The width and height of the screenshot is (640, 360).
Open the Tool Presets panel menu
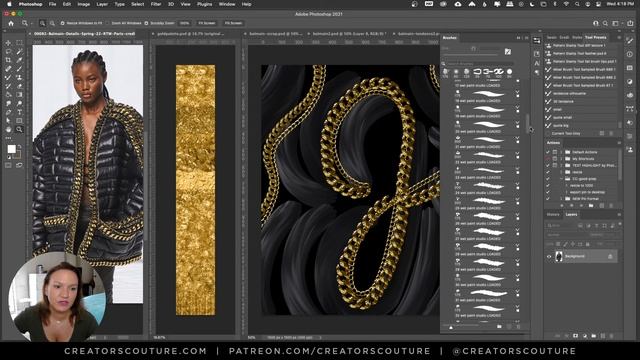tap(619, 38)
